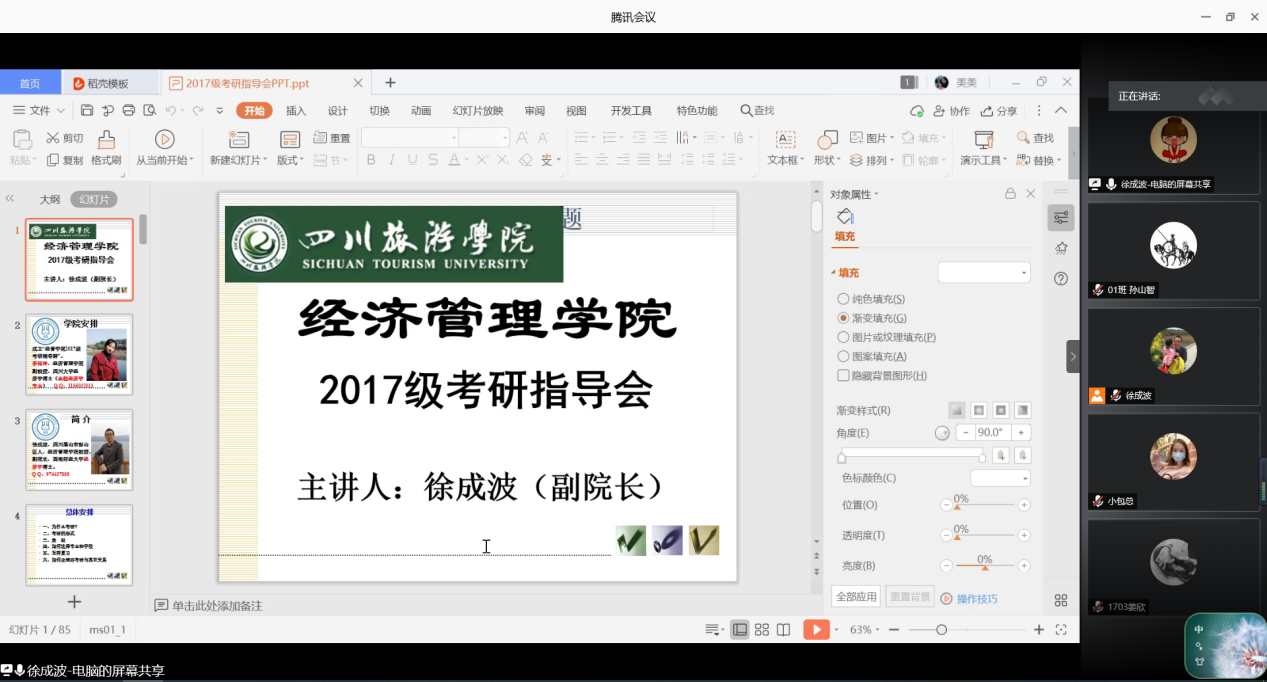
Task: Open the Insert (插入) ribbon tab
Action: pyautogui.click(x=296, y=111)
